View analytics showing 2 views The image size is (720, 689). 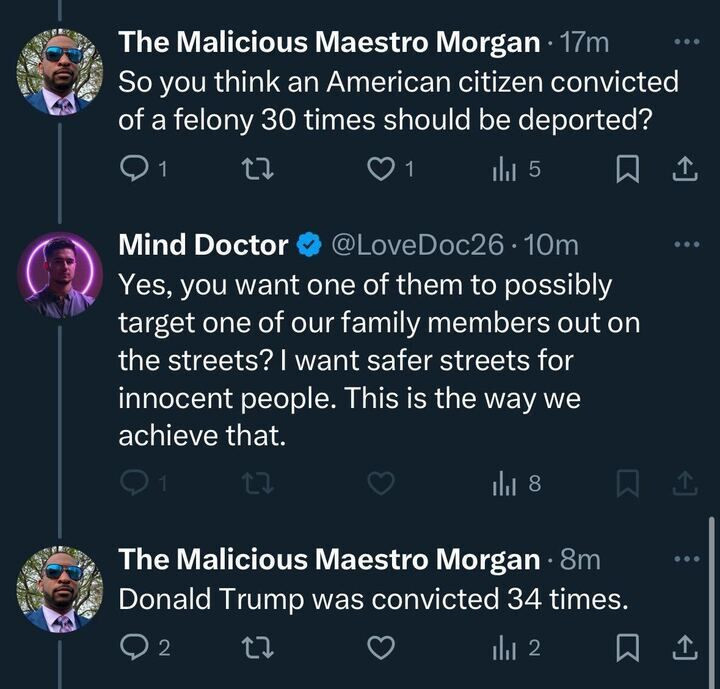click(516, 648)
